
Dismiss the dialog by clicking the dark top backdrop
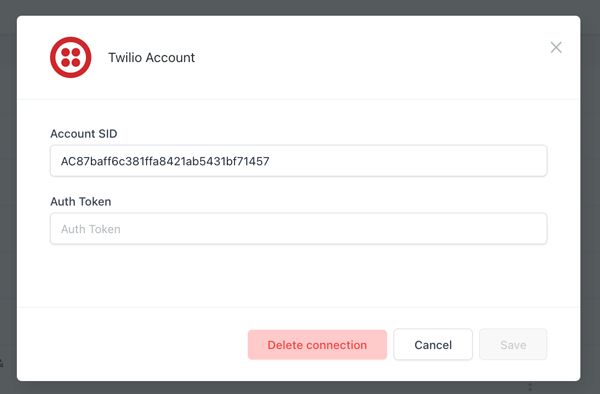click(298, 7)
